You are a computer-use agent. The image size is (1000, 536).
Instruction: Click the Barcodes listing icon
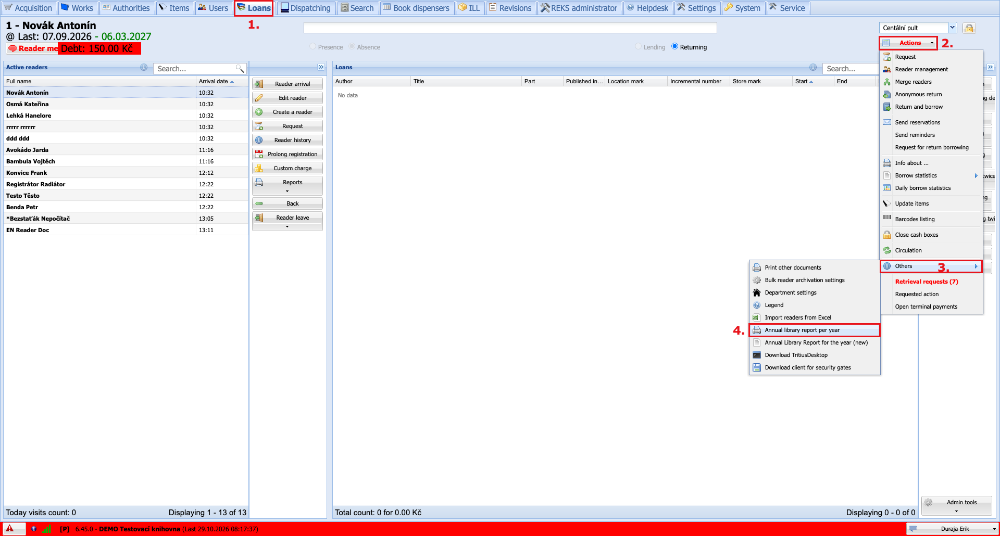tap(887, 219)
